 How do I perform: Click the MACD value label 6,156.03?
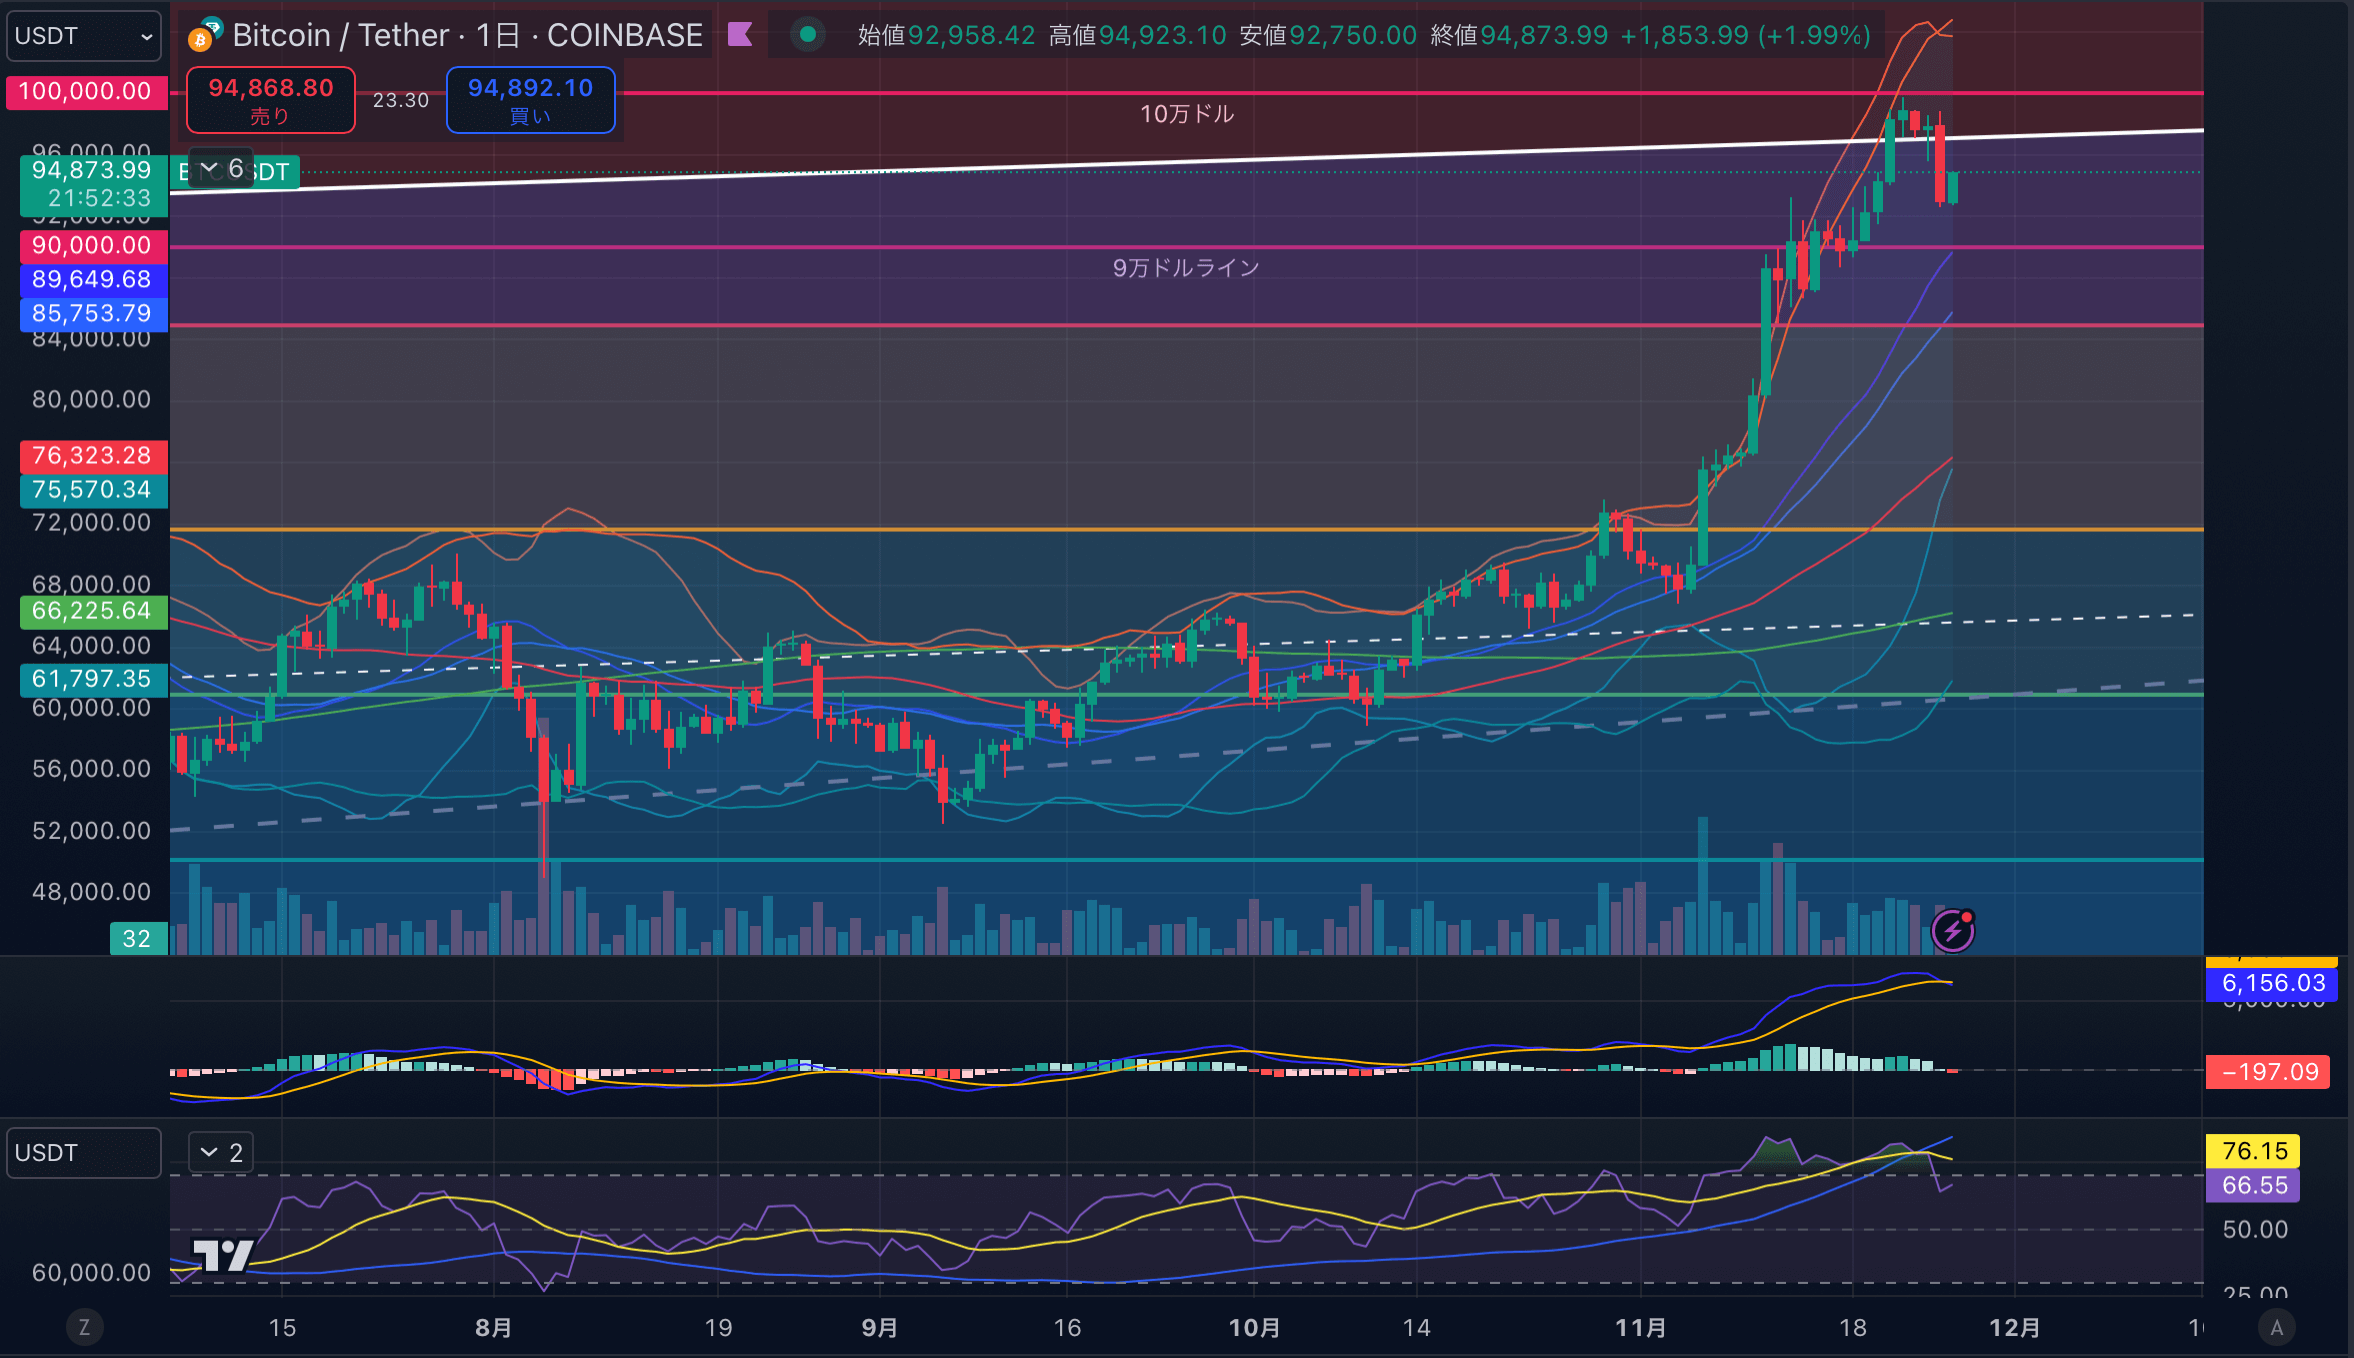pos(2272,984)
